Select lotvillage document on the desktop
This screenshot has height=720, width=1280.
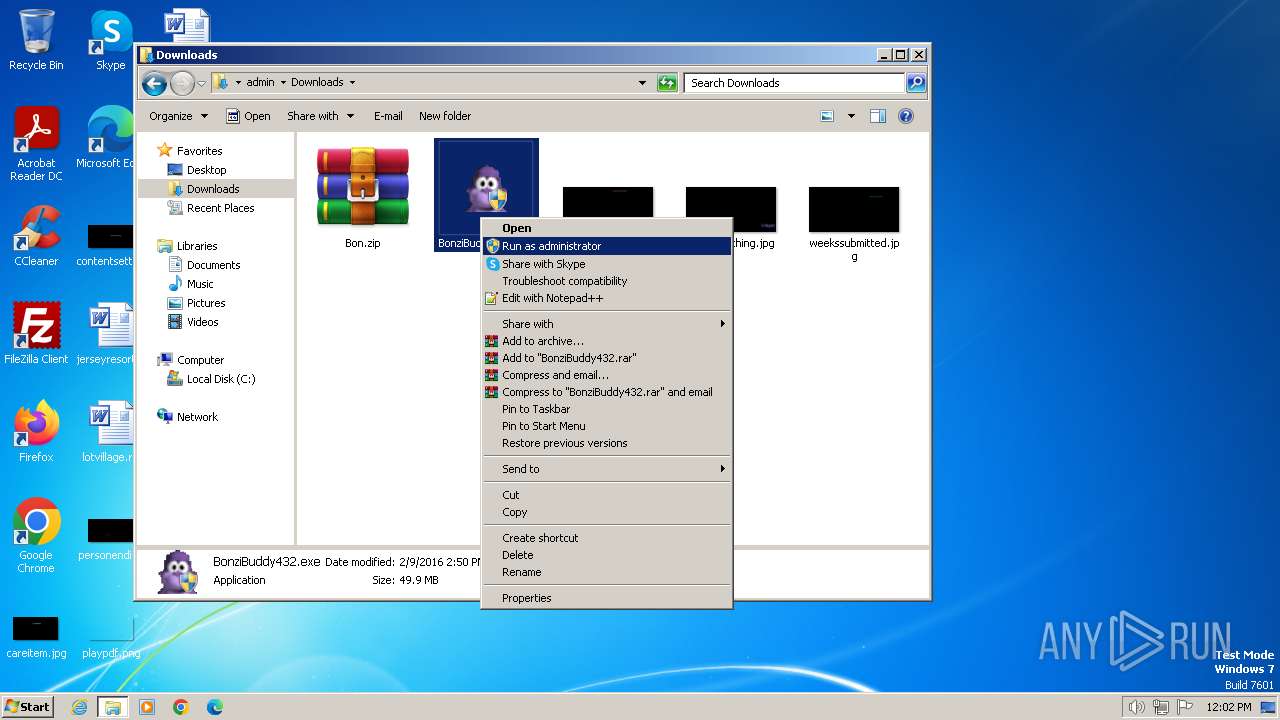point(108,432)
